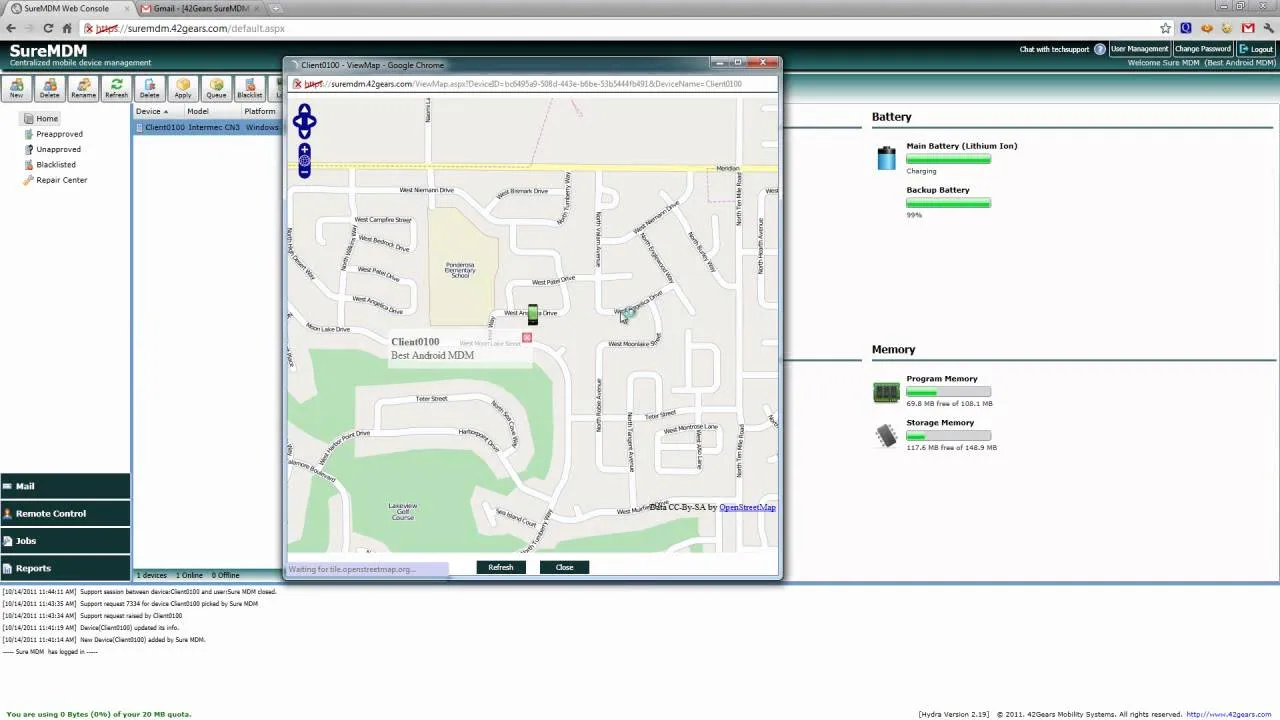
Task: Sort by the Platform column header
Action: point(260,111)
